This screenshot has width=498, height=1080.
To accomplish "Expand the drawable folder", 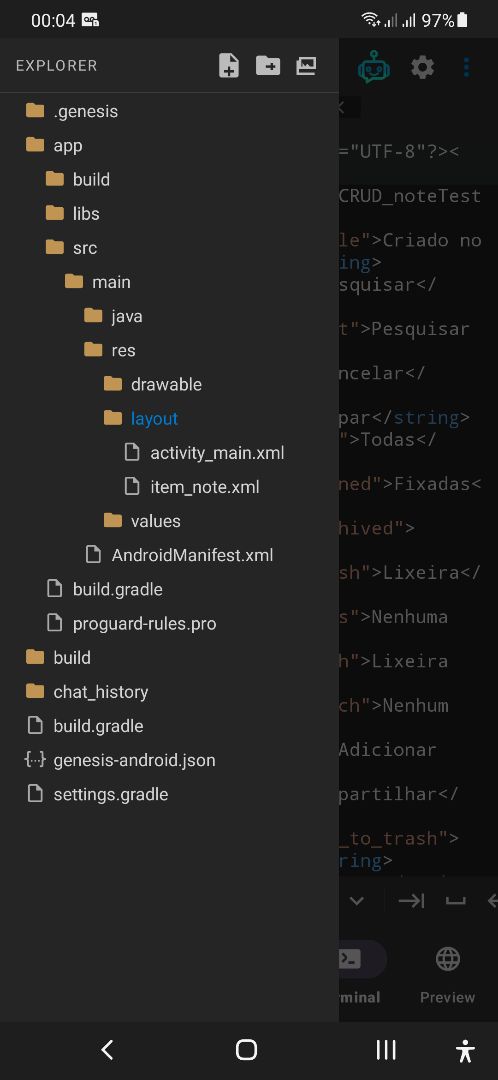I will 169,384.
